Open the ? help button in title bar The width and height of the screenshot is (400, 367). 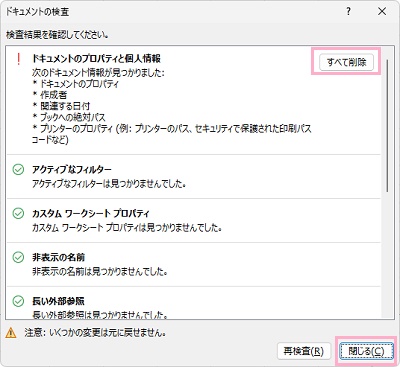pyautogui.click(x=348, y=12)
